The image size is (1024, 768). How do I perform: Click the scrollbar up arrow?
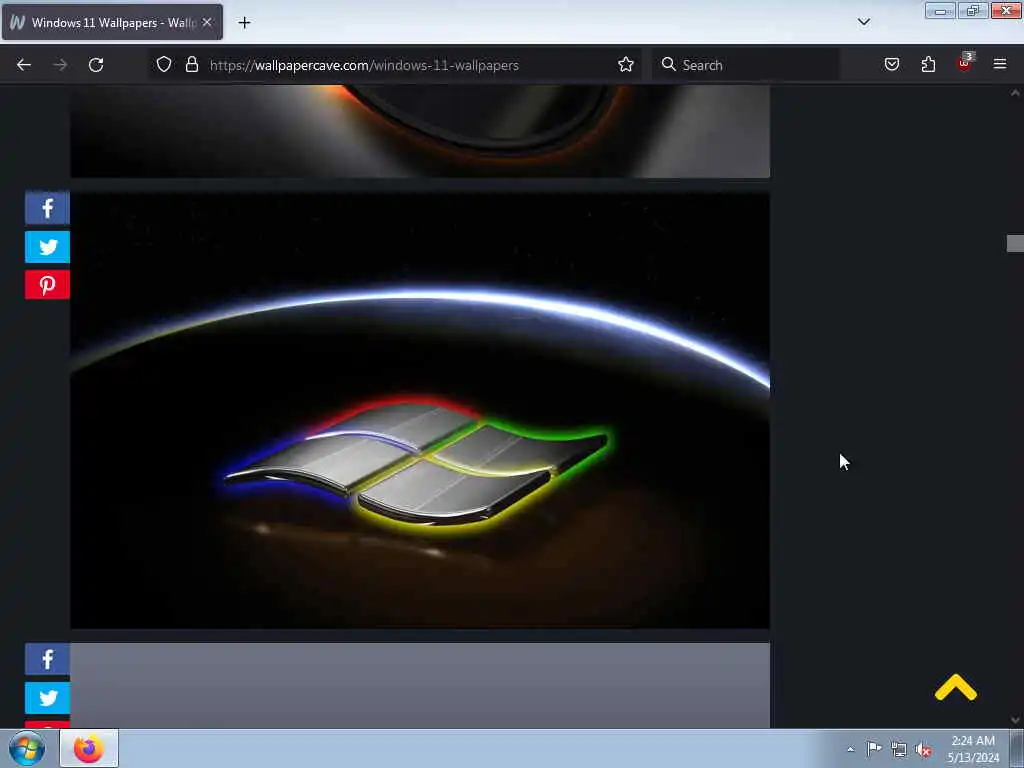click(x=1015, y=93)
